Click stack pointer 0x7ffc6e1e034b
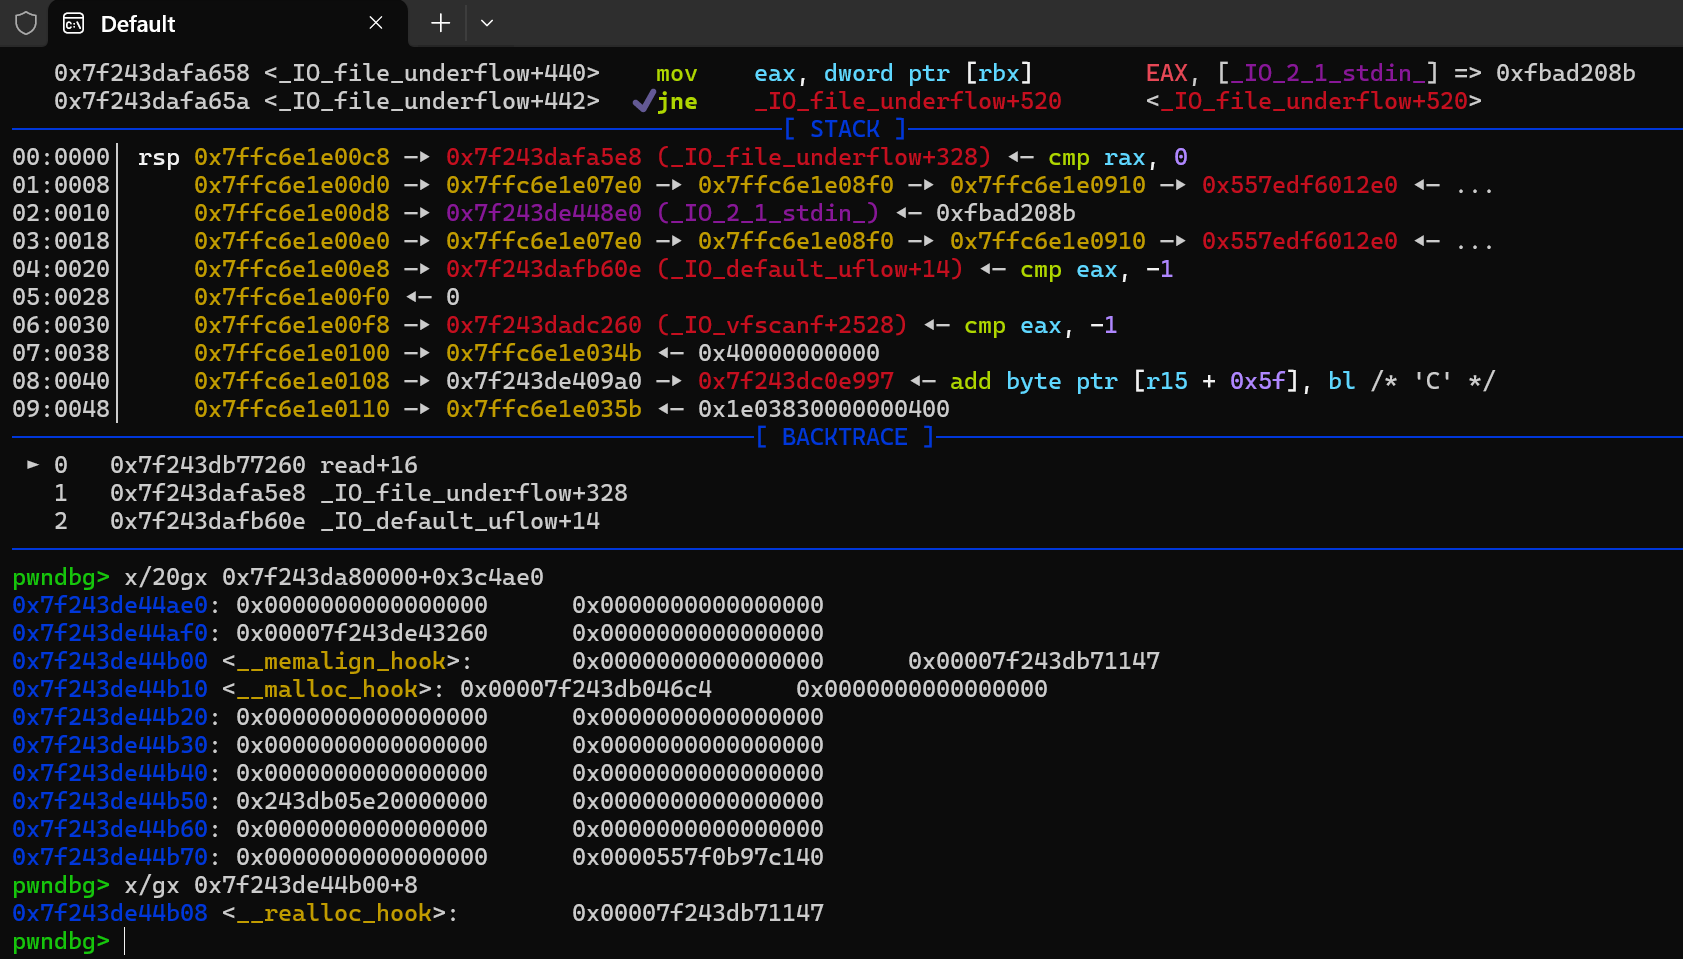The width and height of the screenshot is (1683, 959). [x=544, y=353]
